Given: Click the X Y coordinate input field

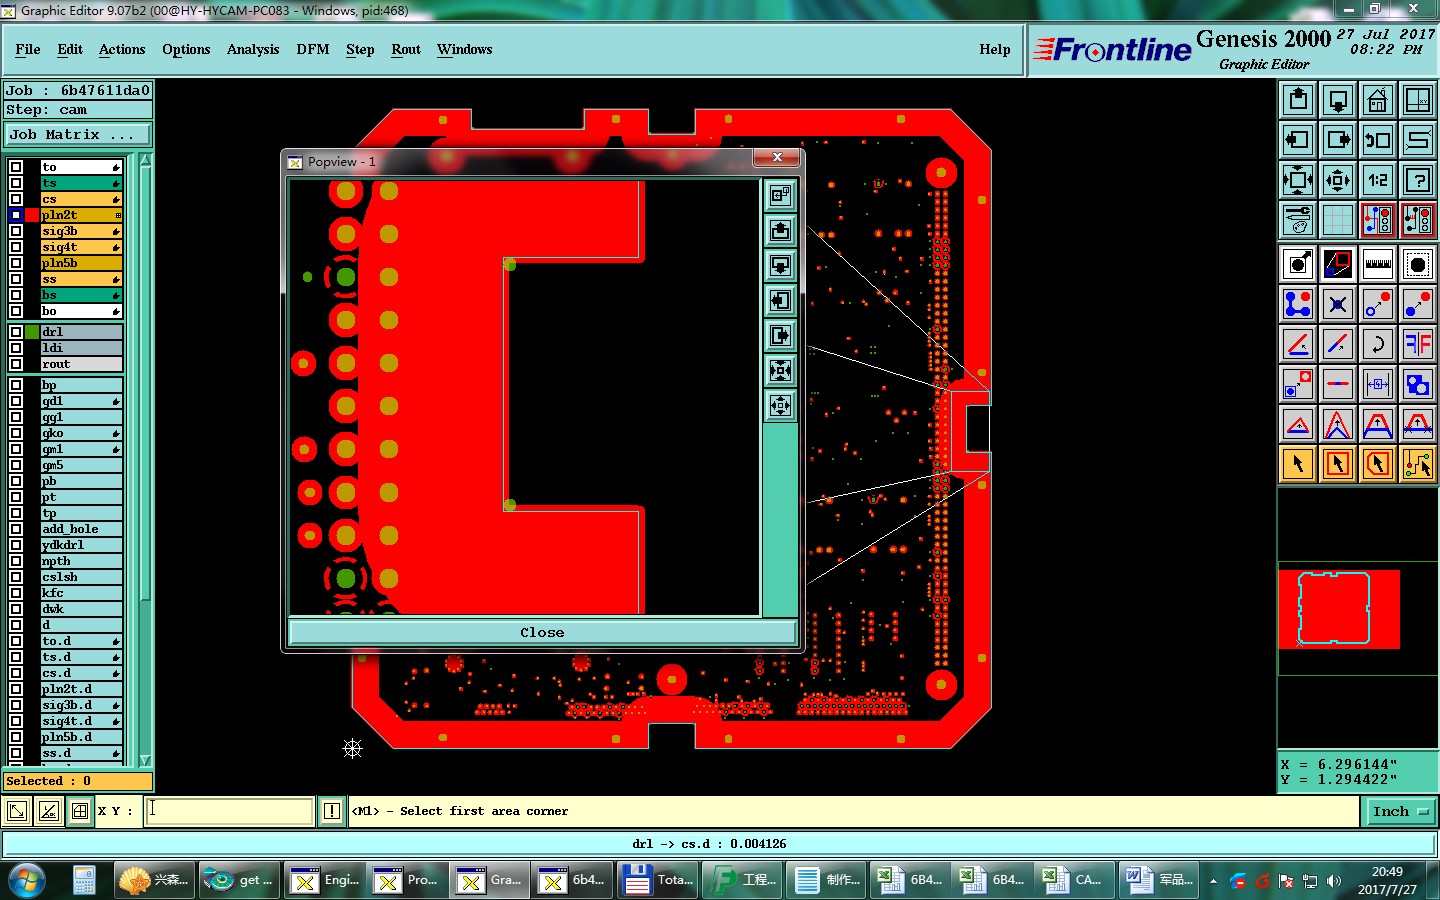Looking at the screenshot, I should (x=231, y=811).
